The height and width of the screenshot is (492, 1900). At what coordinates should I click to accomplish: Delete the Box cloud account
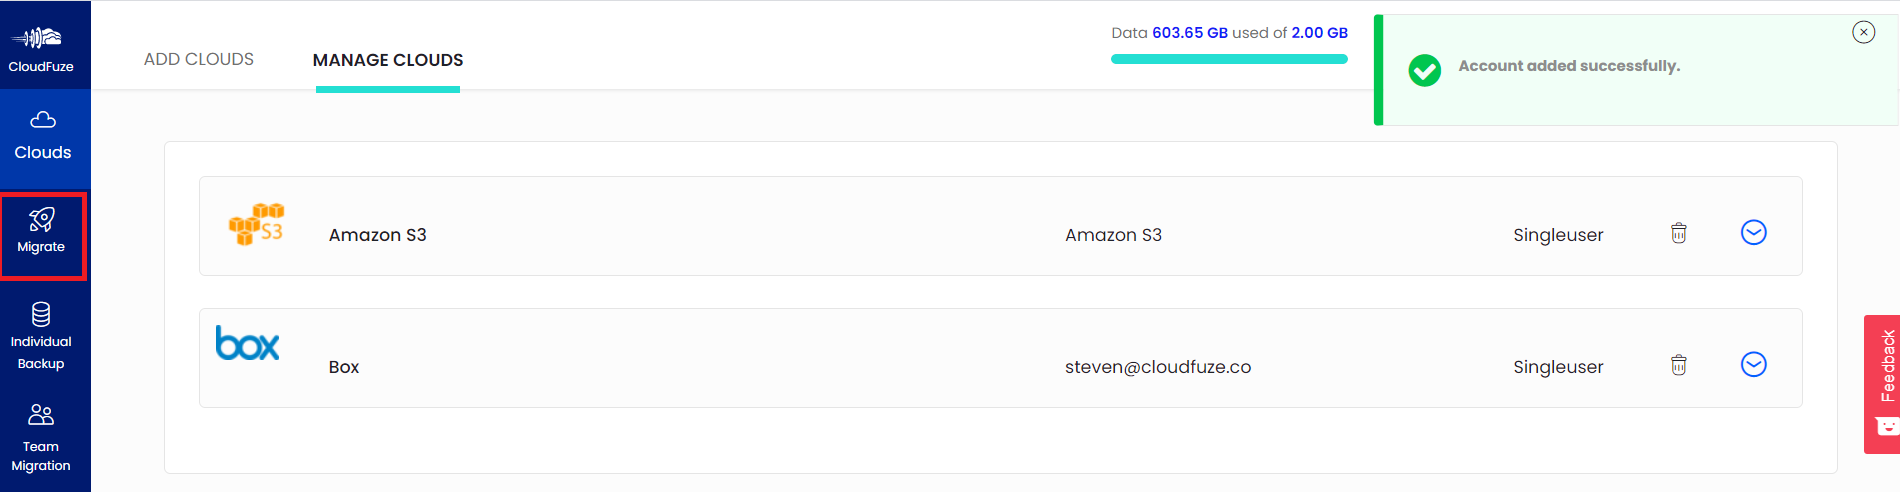(1679, 365)
